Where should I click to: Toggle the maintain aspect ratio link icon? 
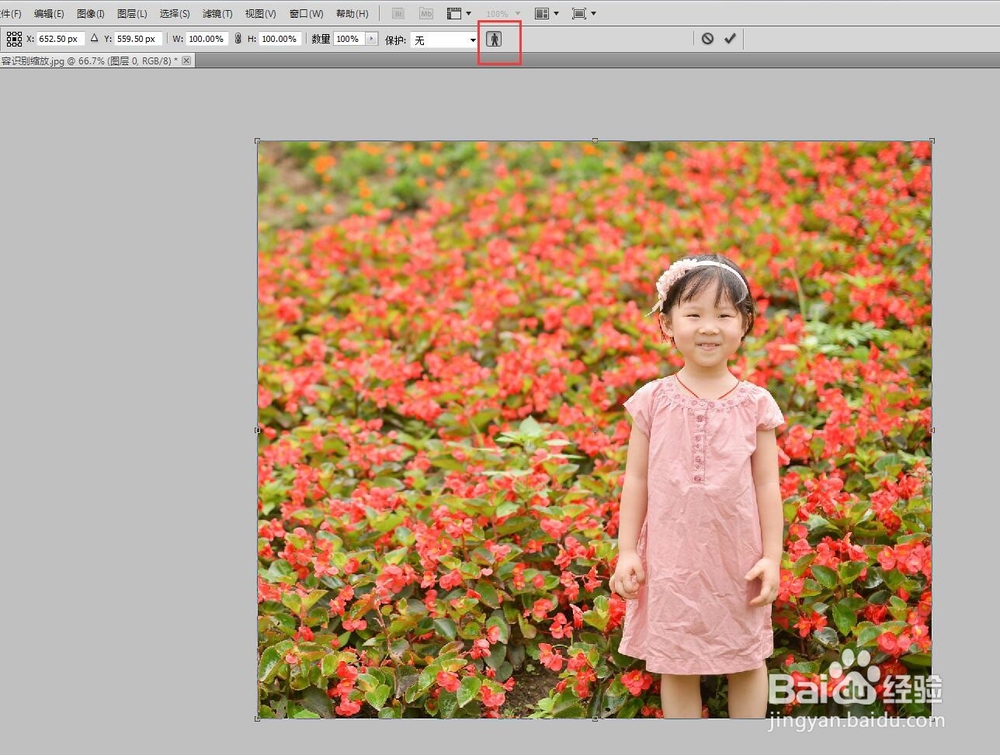(238, 39)
